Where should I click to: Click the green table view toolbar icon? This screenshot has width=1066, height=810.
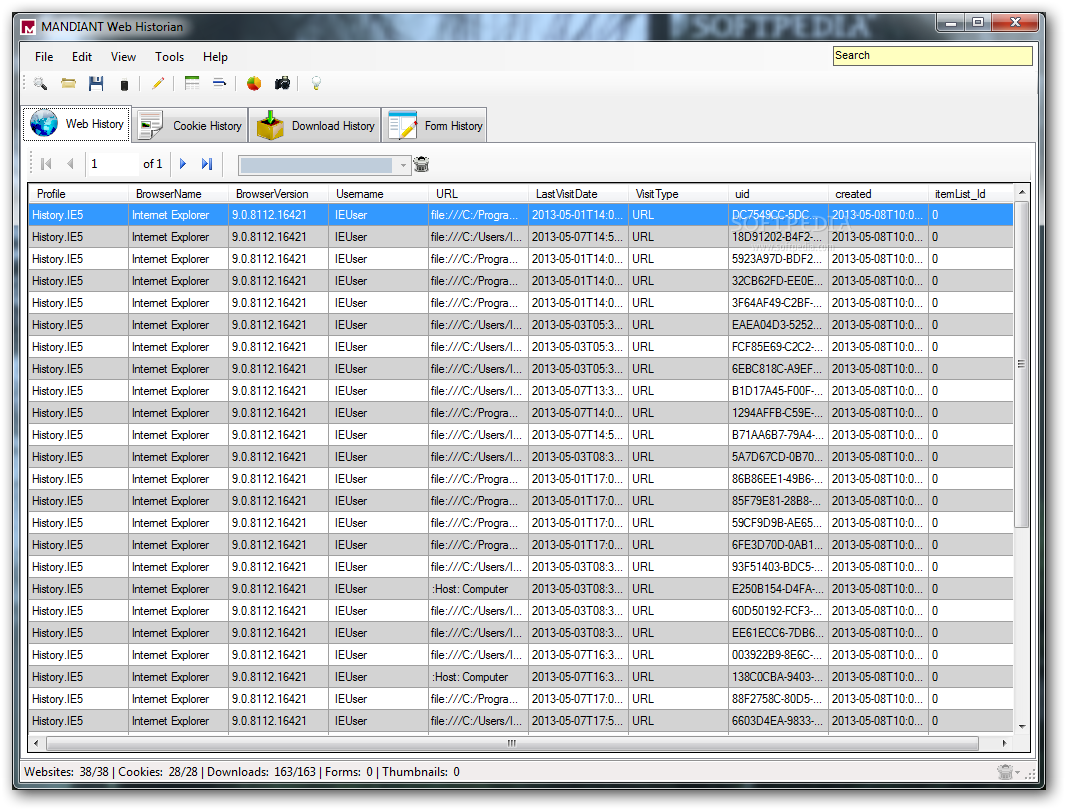coord(192,83)
